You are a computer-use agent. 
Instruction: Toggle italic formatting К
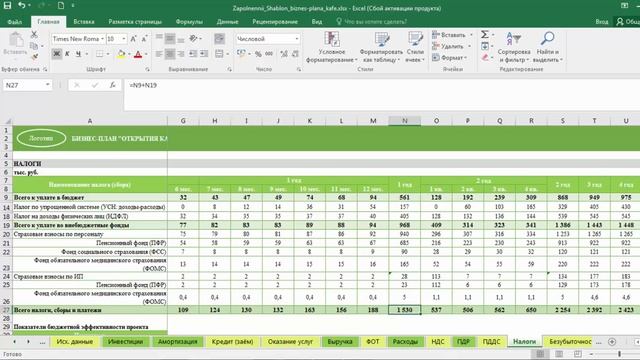pos(67,54)
